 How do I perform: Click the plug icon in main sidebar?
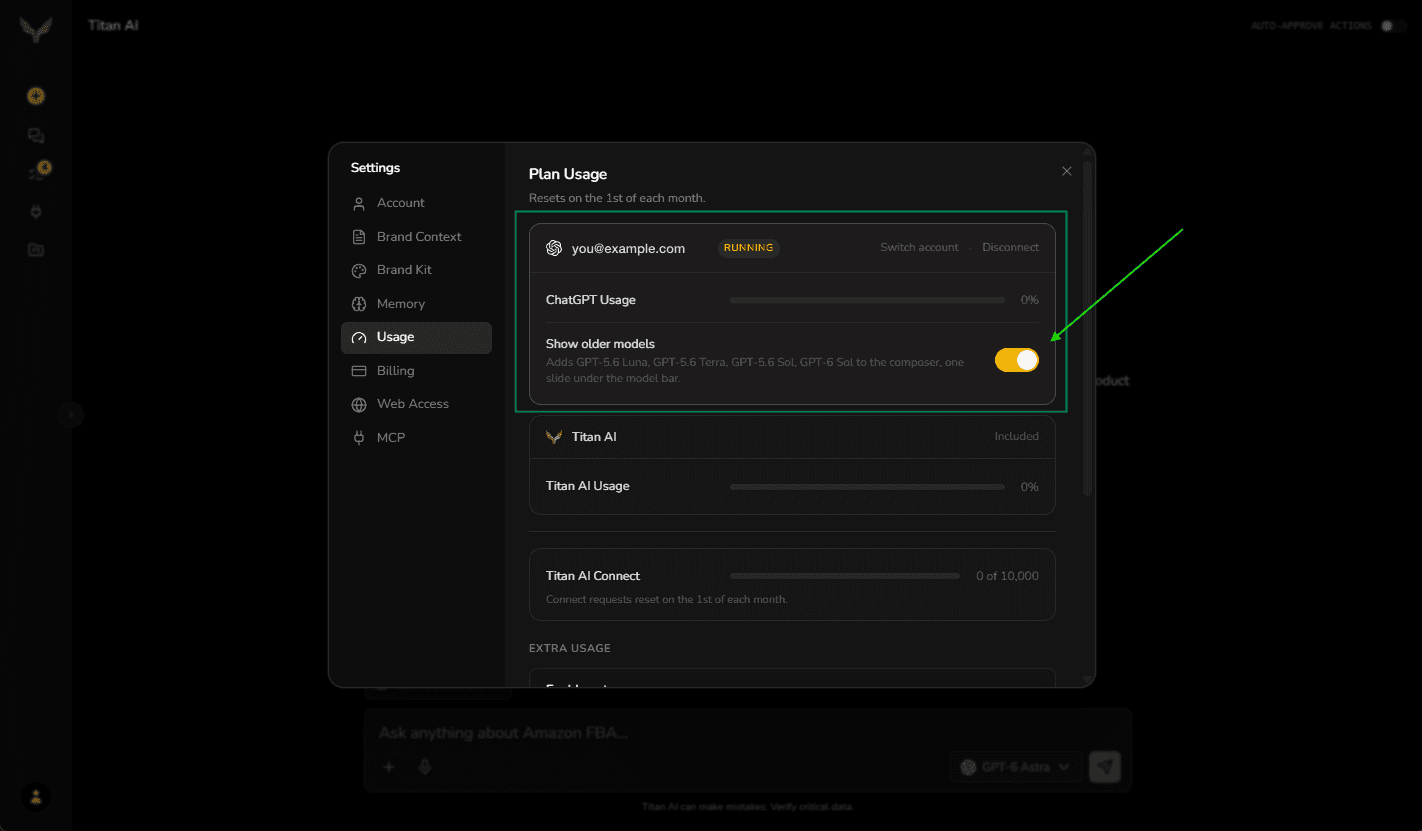click(x=36, y=212)
